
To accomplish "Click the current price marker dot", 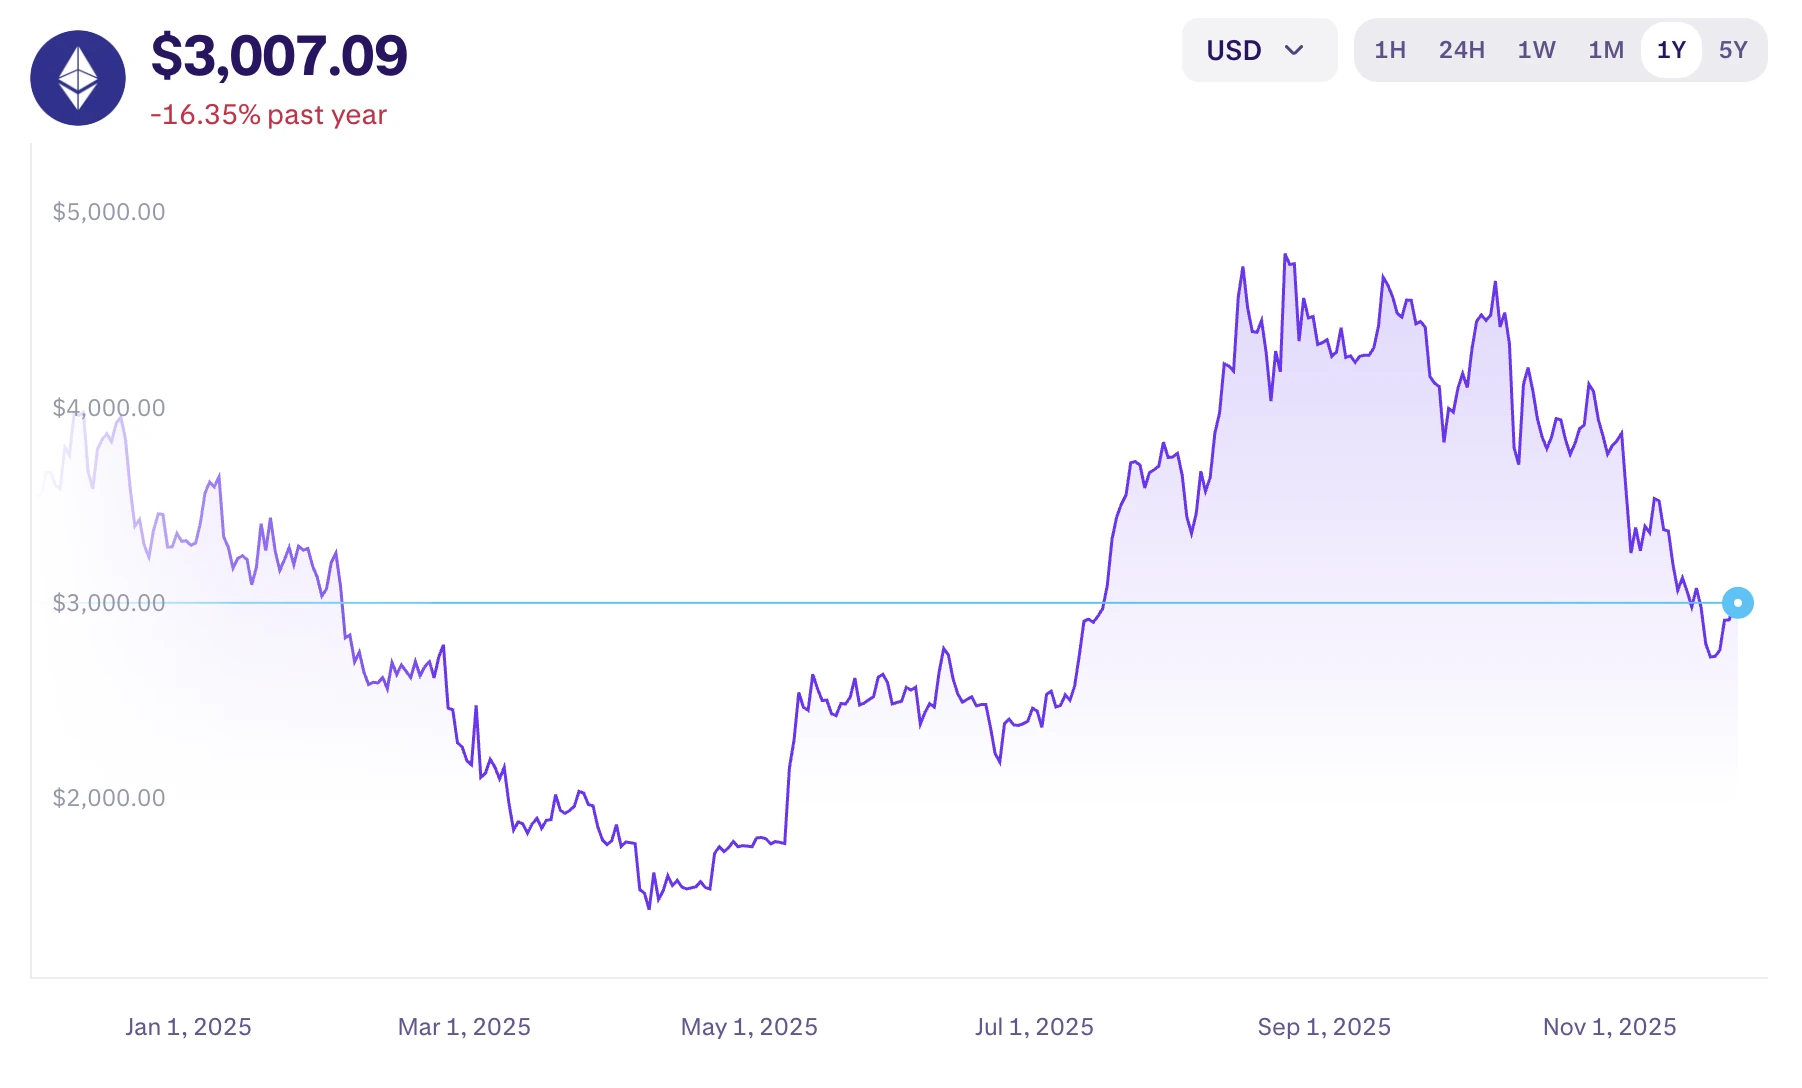I will point(1738,602).
